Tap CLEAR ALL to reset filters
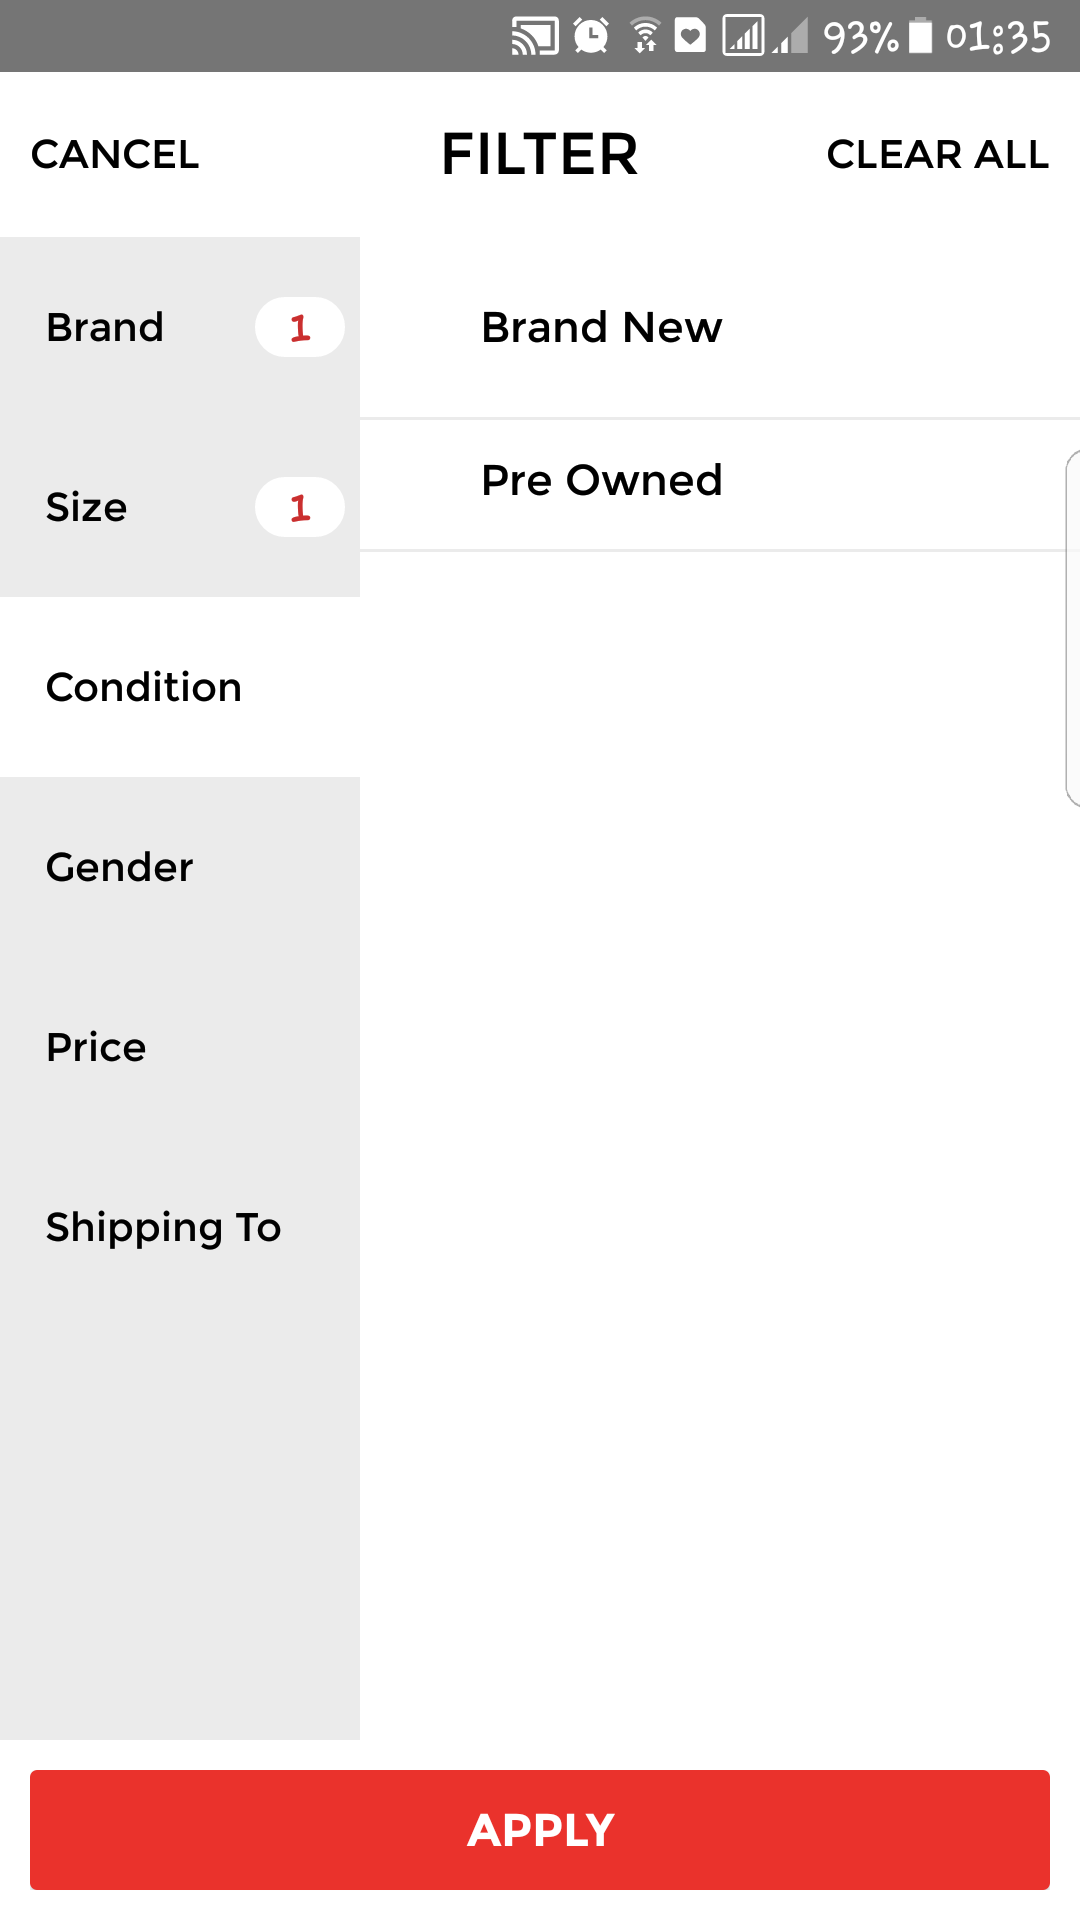This screenshot has width=1080, height=1920. (x=937, y=155)
